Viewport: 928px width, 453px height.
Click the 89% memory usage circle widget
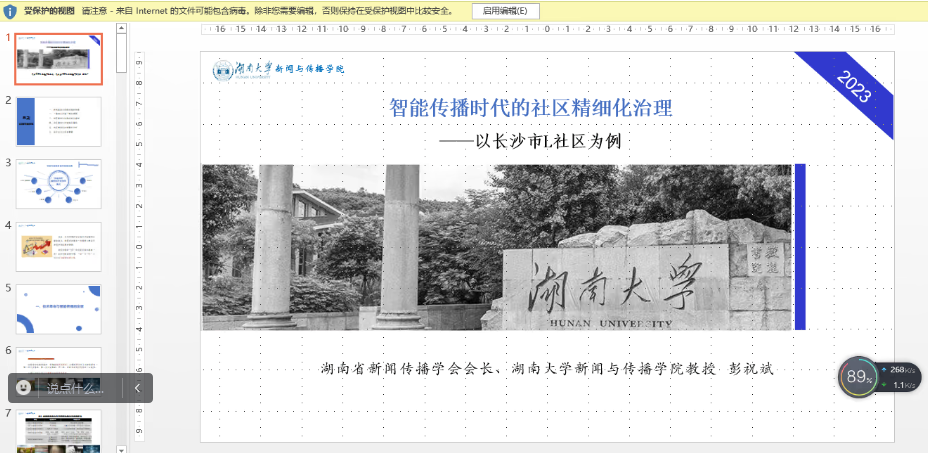click(x=858, y=377)
